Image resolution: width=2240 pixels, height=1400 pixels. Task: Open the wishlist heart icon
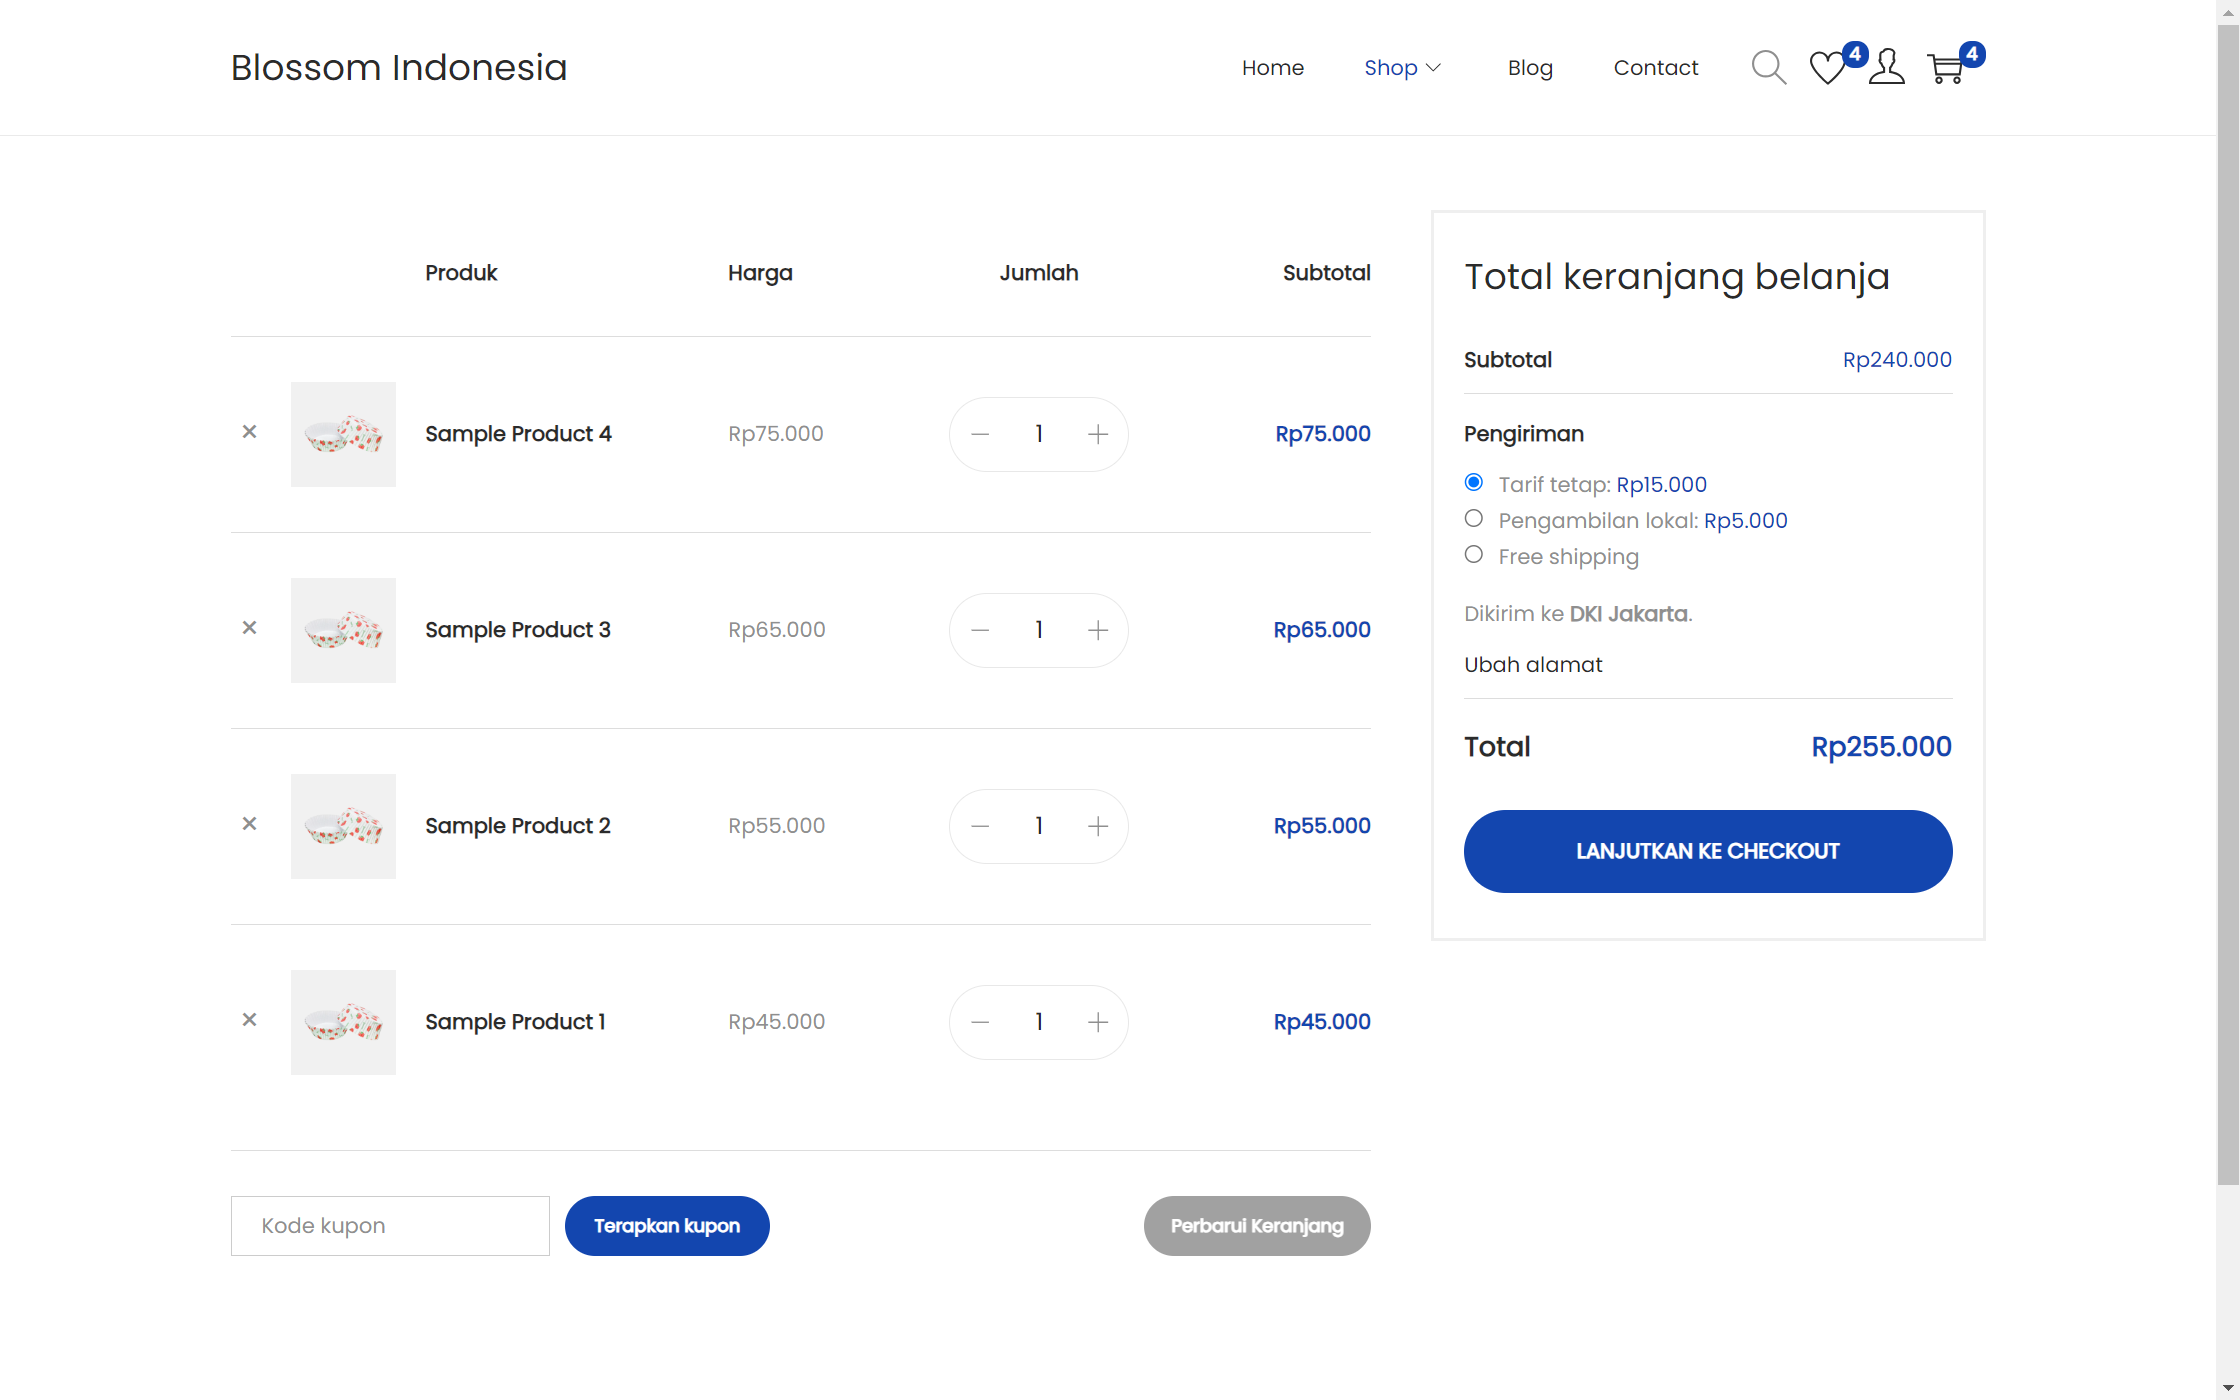point(1827,68)
